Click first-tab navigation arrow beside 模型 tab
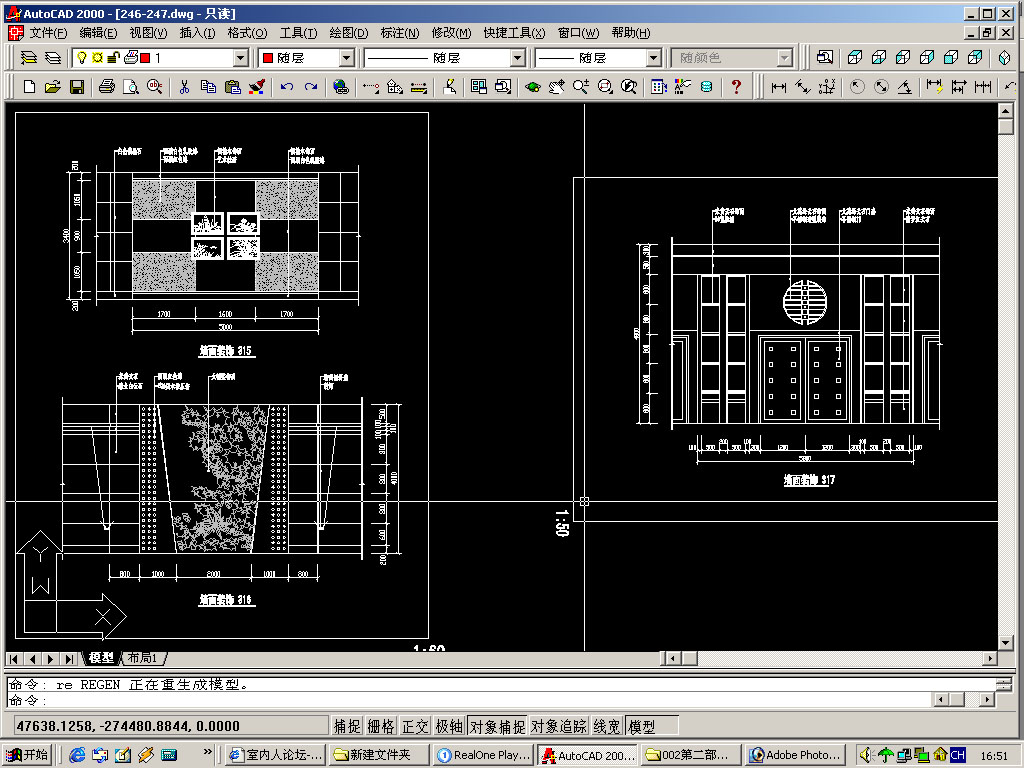The width and height of the screenshot is (1024, 768). 14,659
